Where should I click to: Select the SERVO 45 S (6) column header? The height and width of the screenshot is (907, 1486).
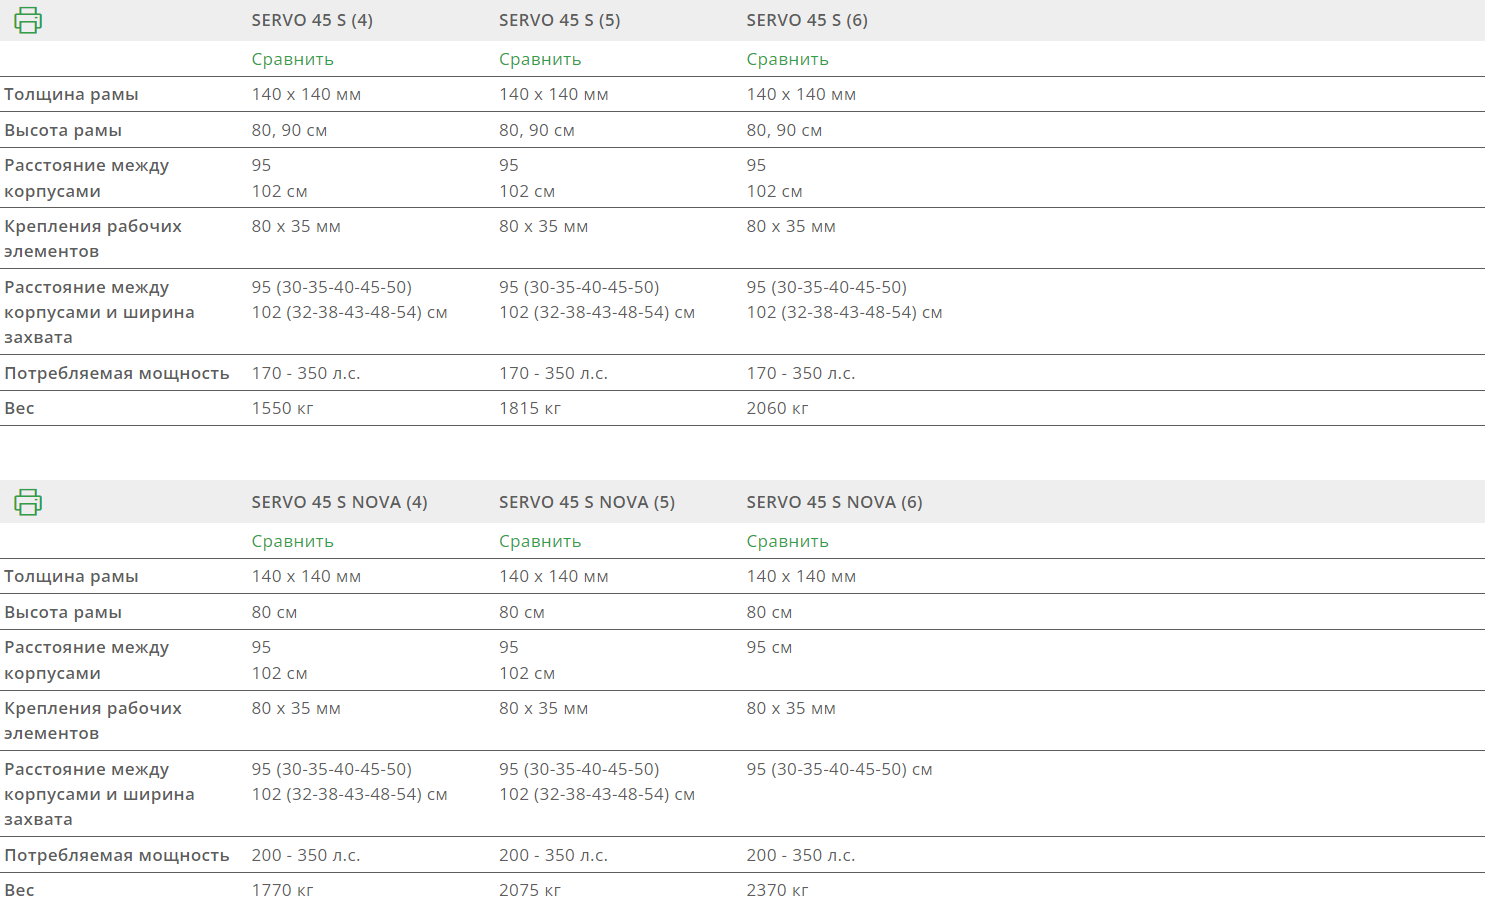(807, 20)
